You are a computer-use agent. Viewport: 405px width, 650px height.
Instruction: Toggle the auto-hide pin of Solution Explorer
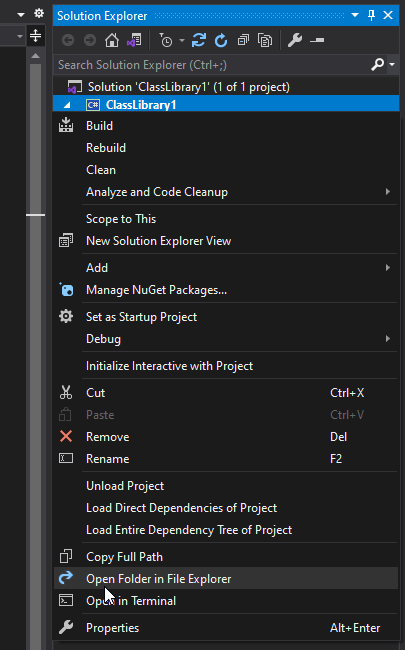371,15
